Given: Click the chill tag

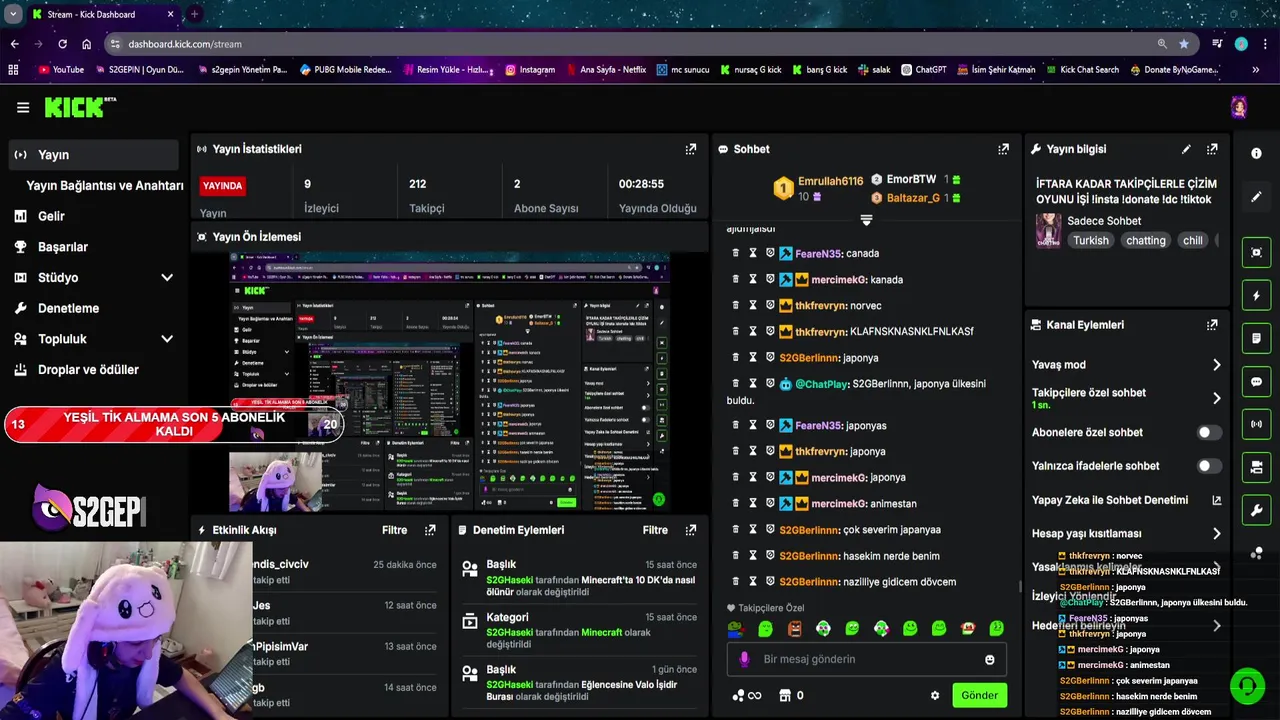Looking at the screenshot, I should pos(1193,240).
